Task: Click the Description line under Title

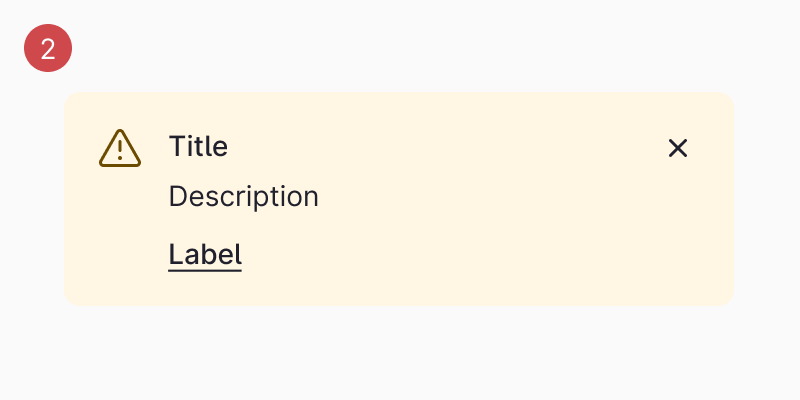Action: [x=243, y=197]
